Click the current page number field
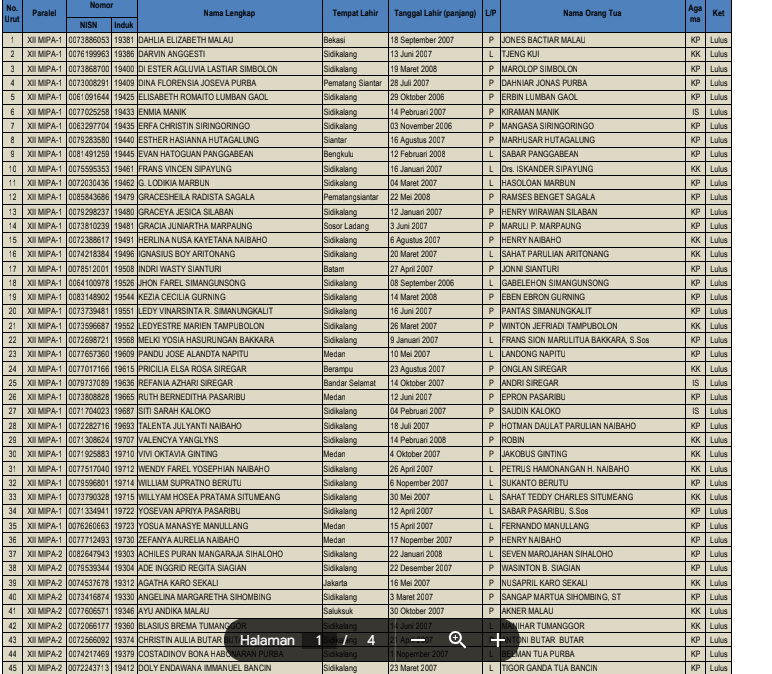This screenshot has height=674, width=772. [319, 640]
